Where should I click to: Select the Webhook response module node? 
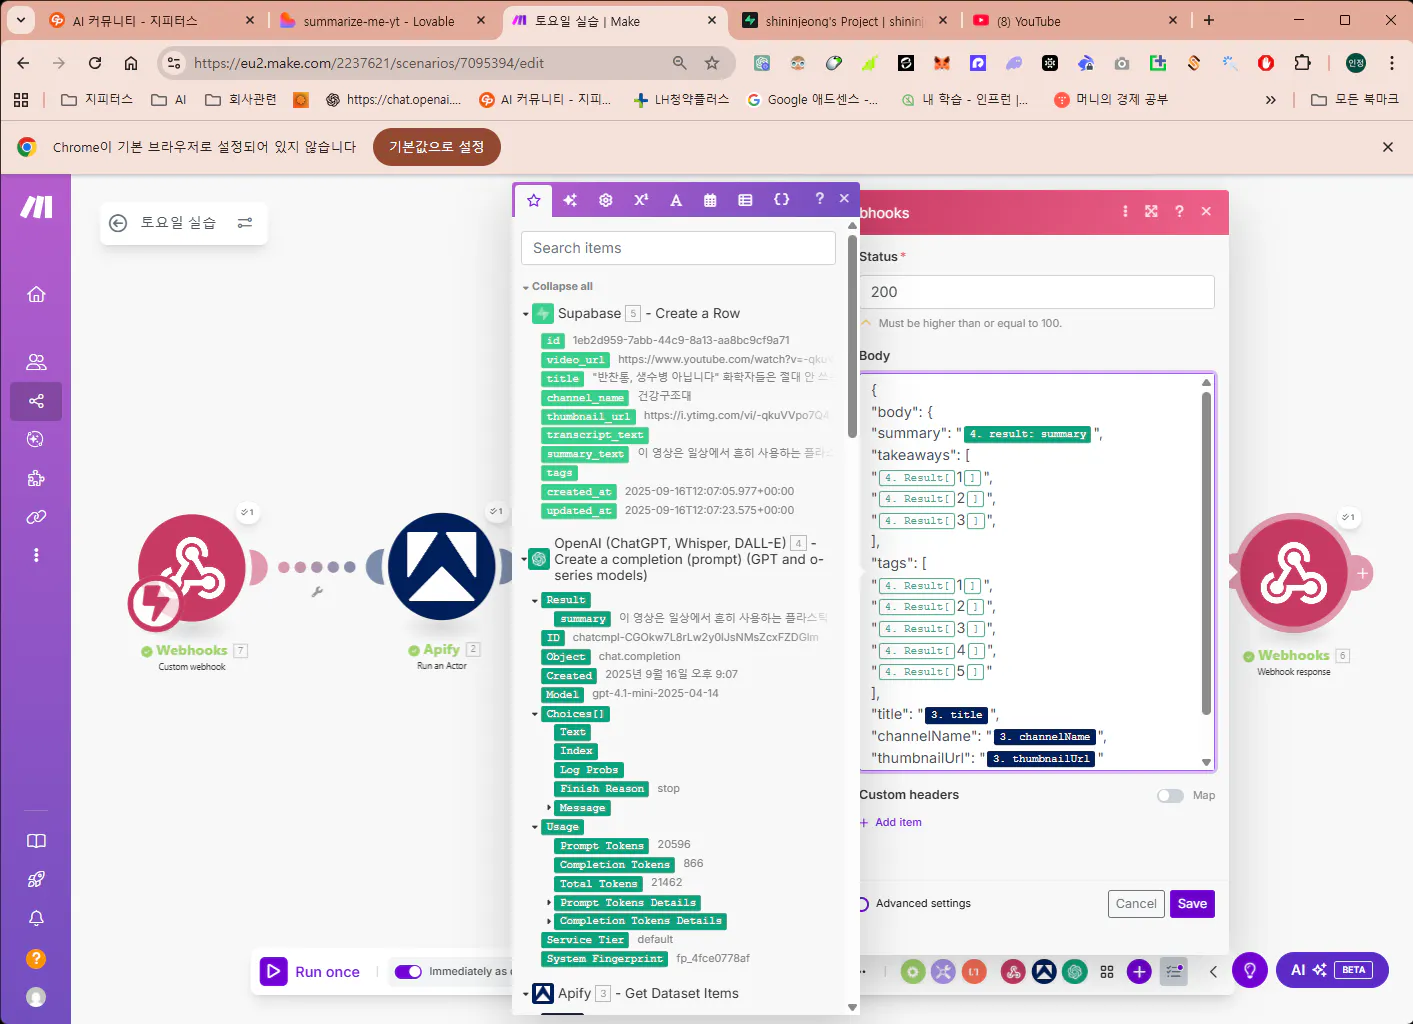click(x=1293, y=573)
